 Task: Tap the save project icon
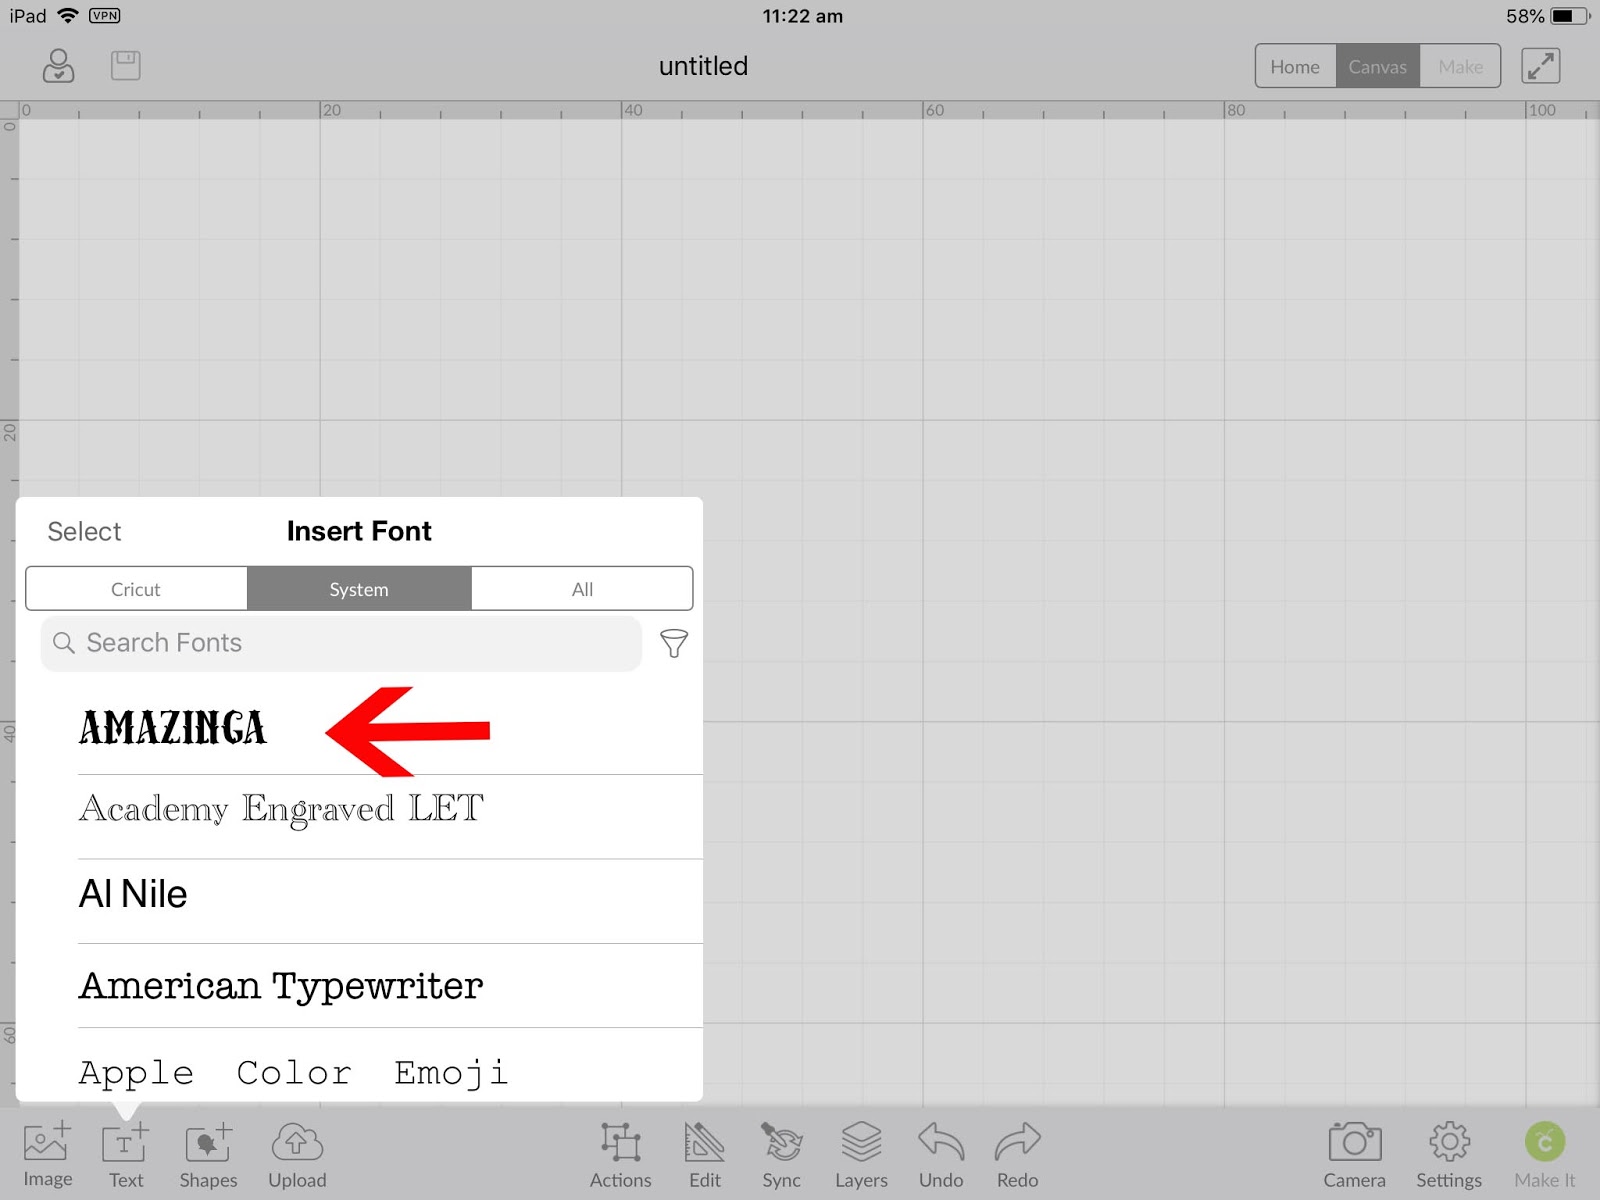(125, 66)
